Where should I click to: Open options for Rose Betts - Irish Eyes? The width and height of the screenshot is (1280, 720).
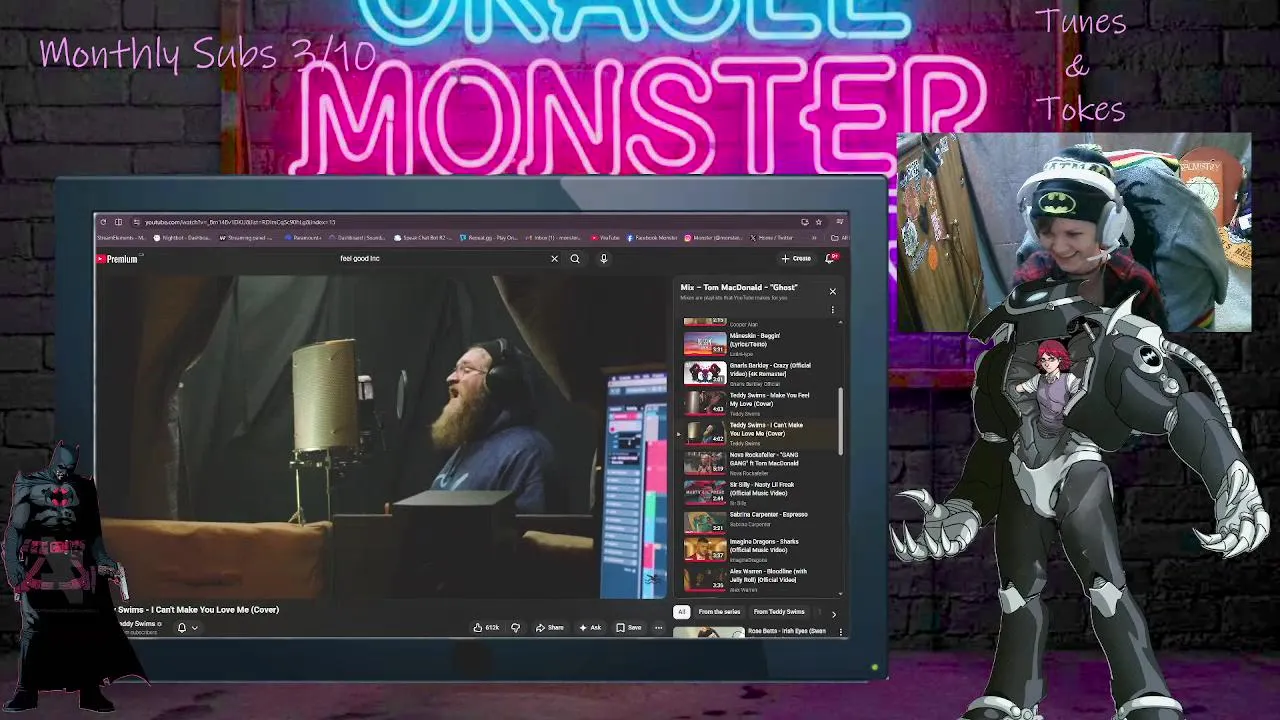point(840,632)
